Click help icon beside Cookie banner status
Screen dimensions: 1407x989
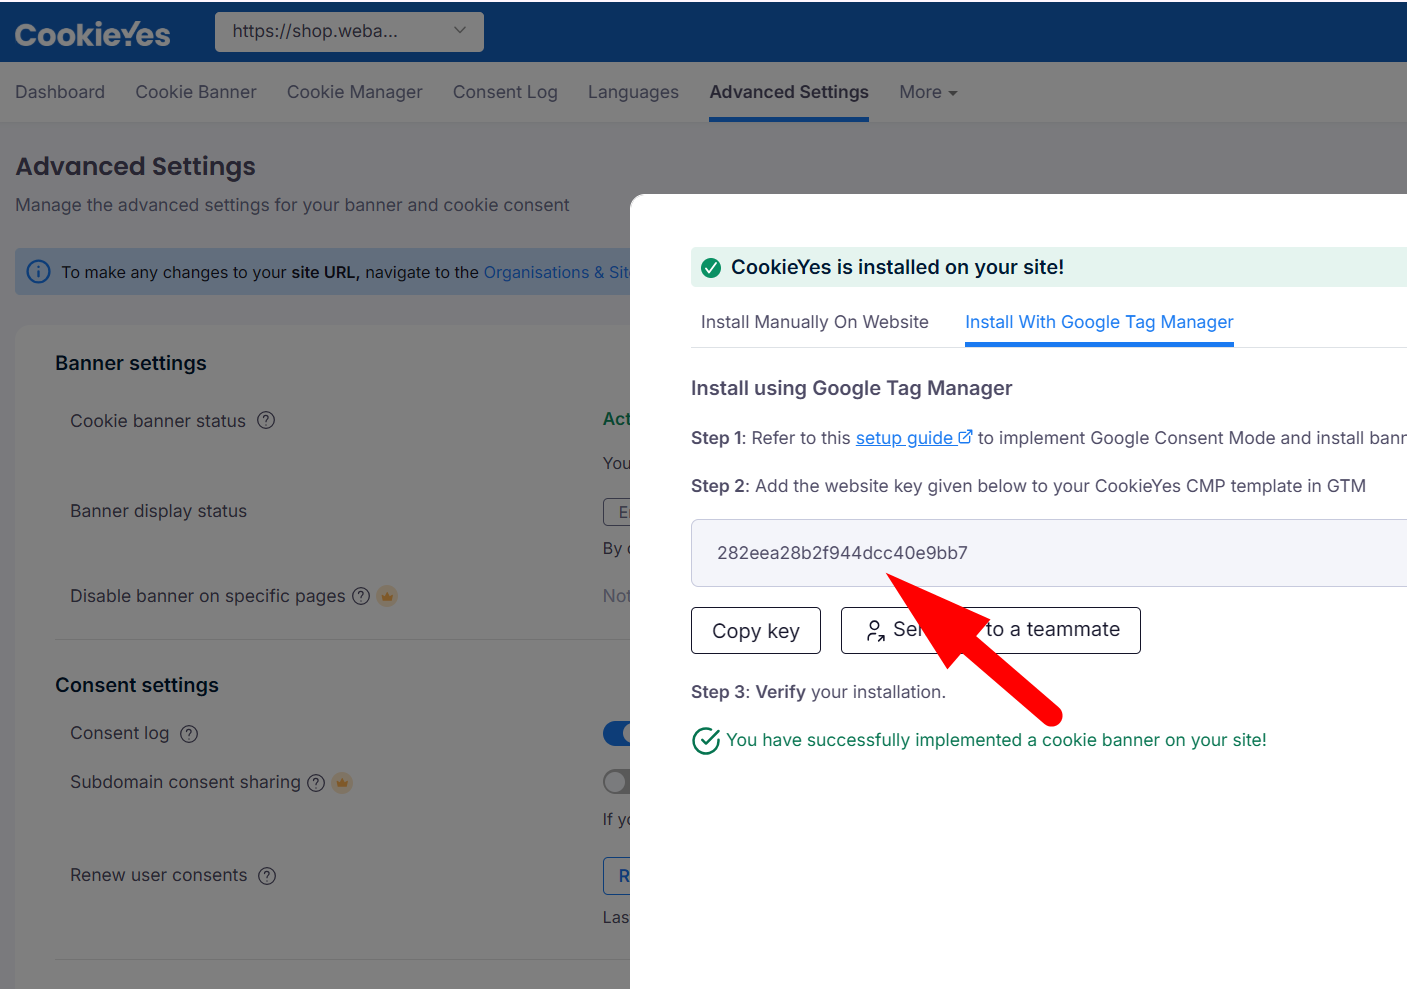coord(266,421)
